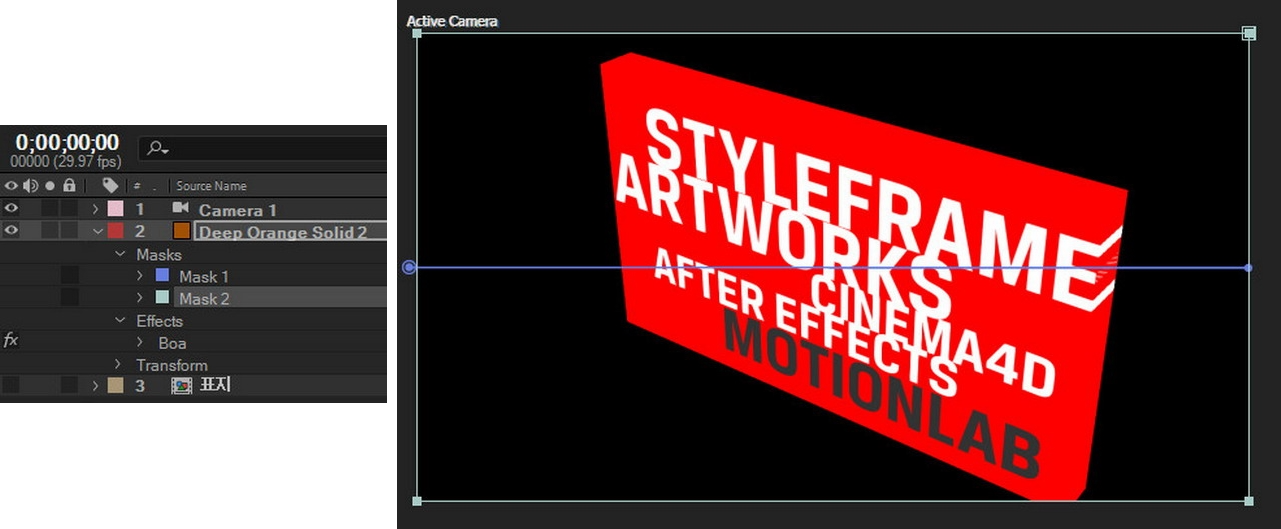Select the Deep Orange Solid 2 layer name
The width and height of the screenshot is (1281, 529).
click(283, 232)
